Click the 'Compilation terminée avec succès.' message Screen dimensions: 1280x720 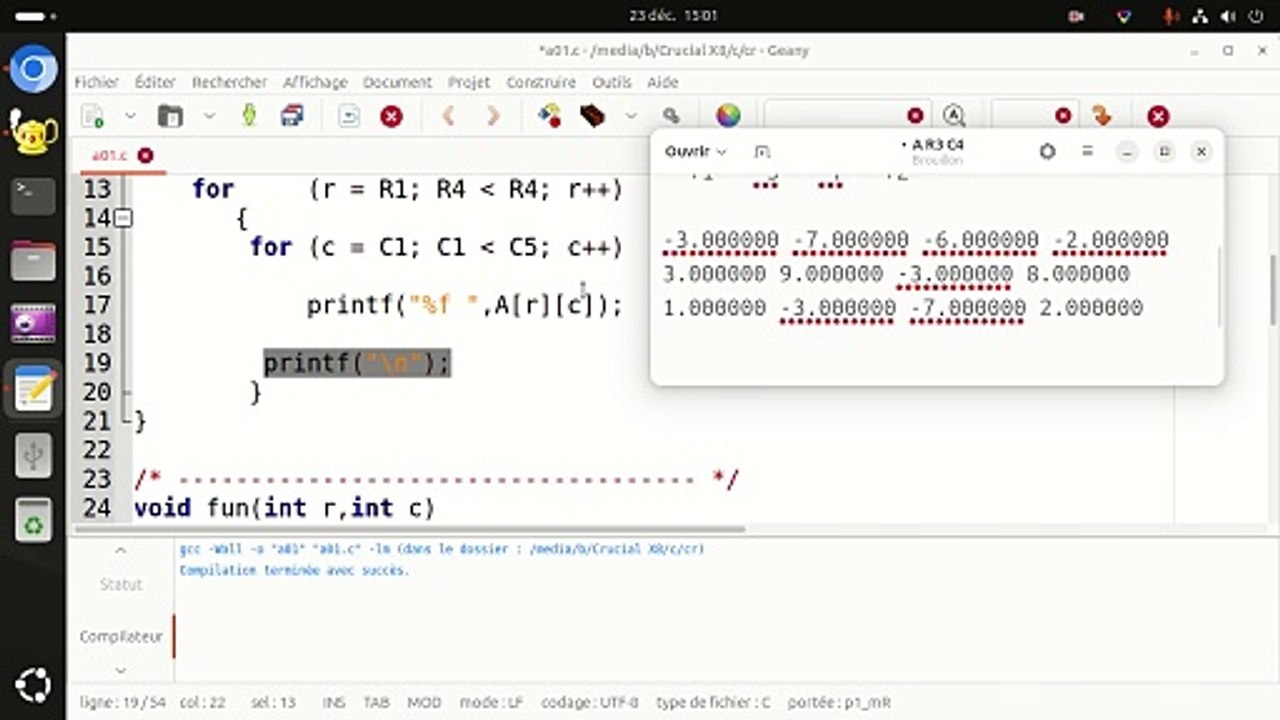[x=294, y=570]
